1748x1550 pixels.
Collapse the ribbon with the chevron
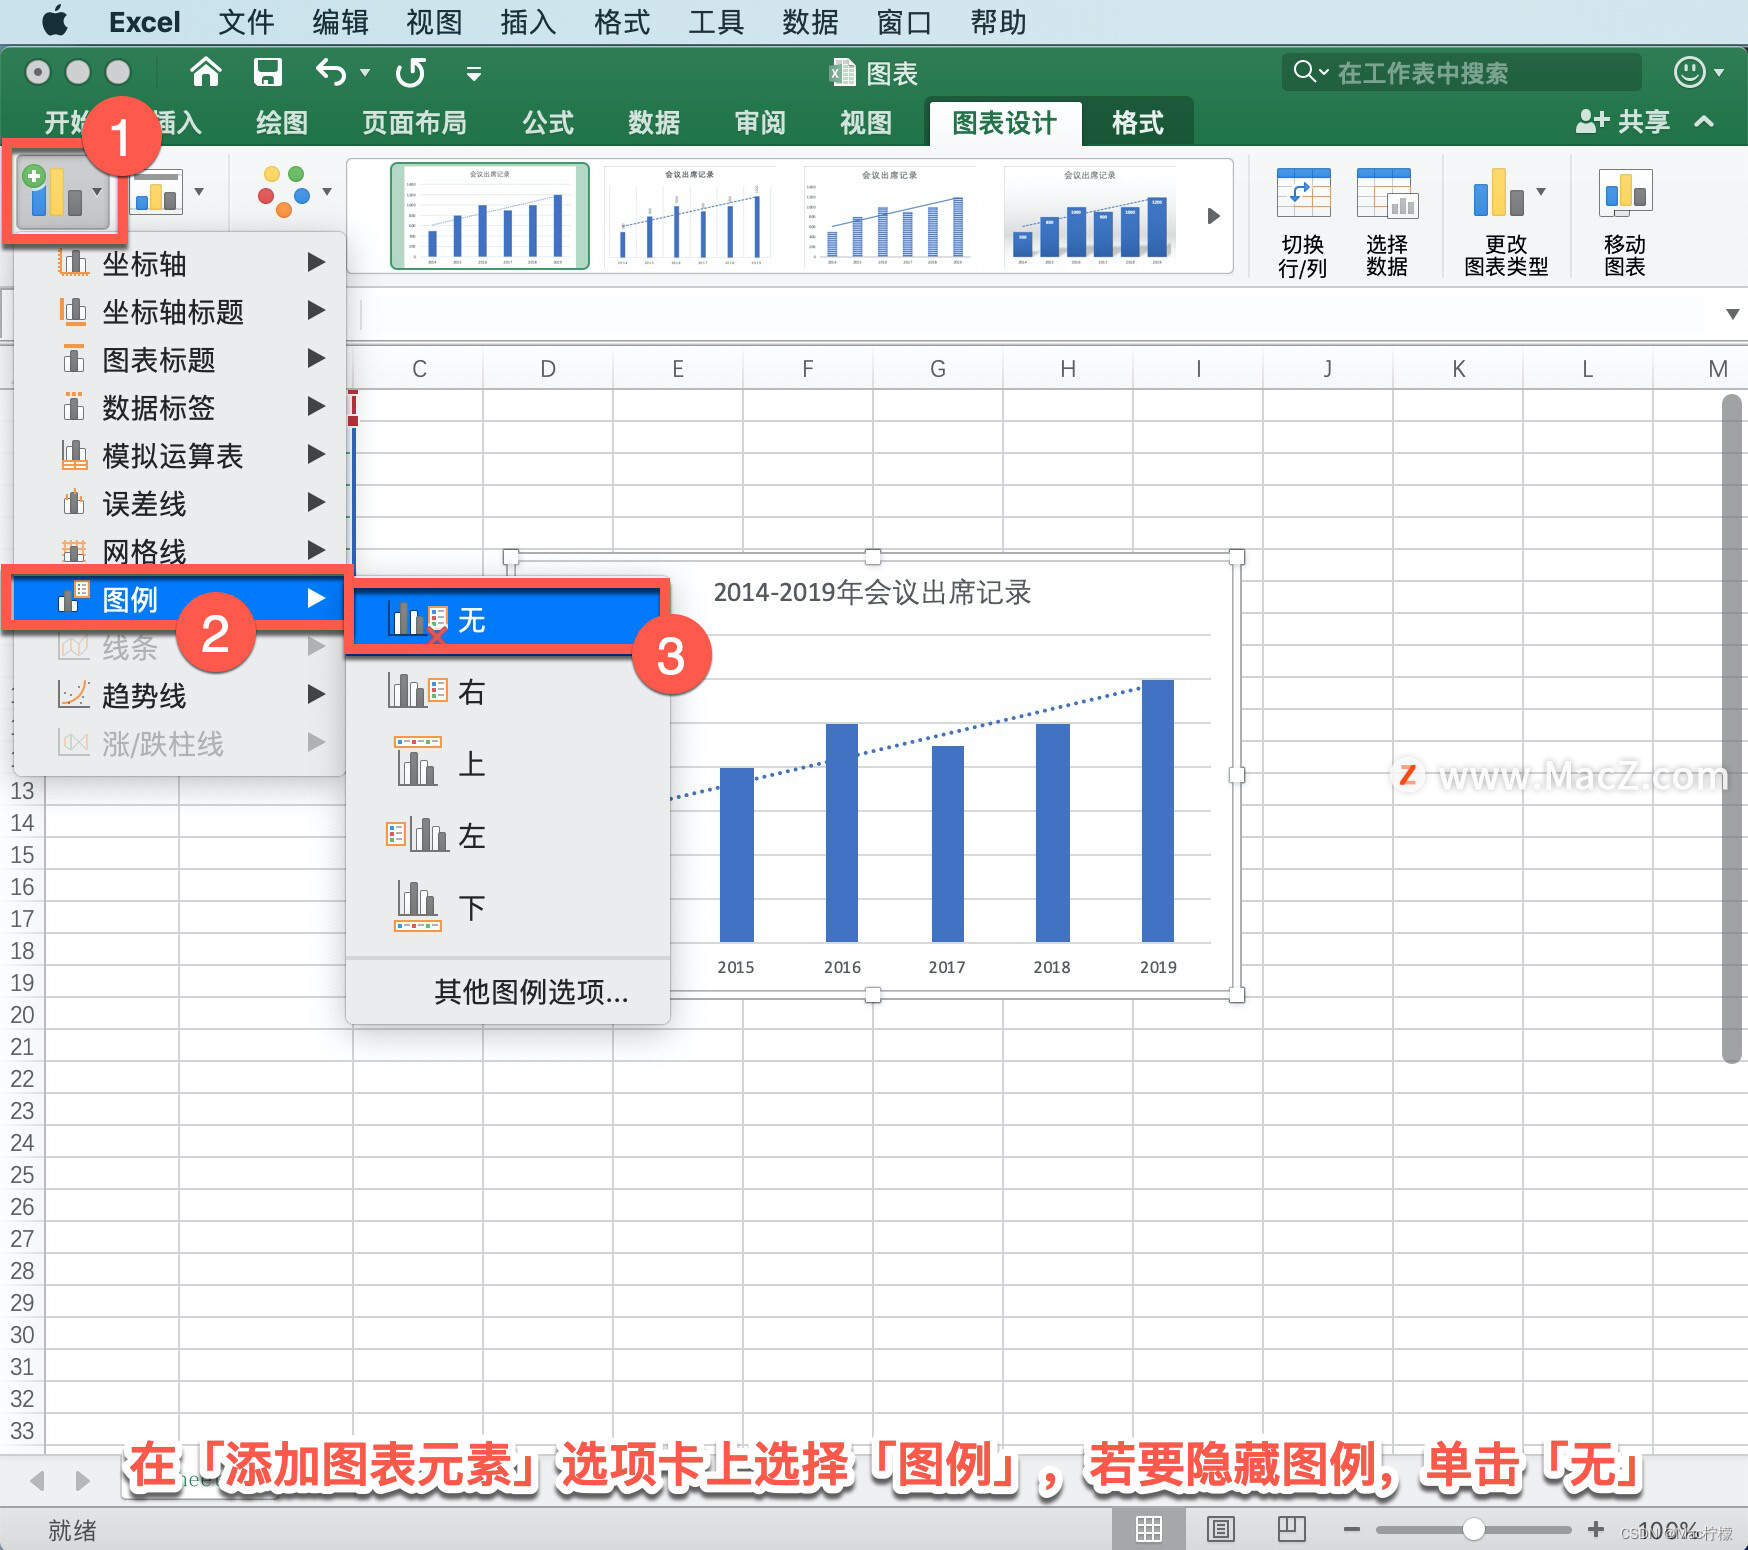click(1704, 122)
